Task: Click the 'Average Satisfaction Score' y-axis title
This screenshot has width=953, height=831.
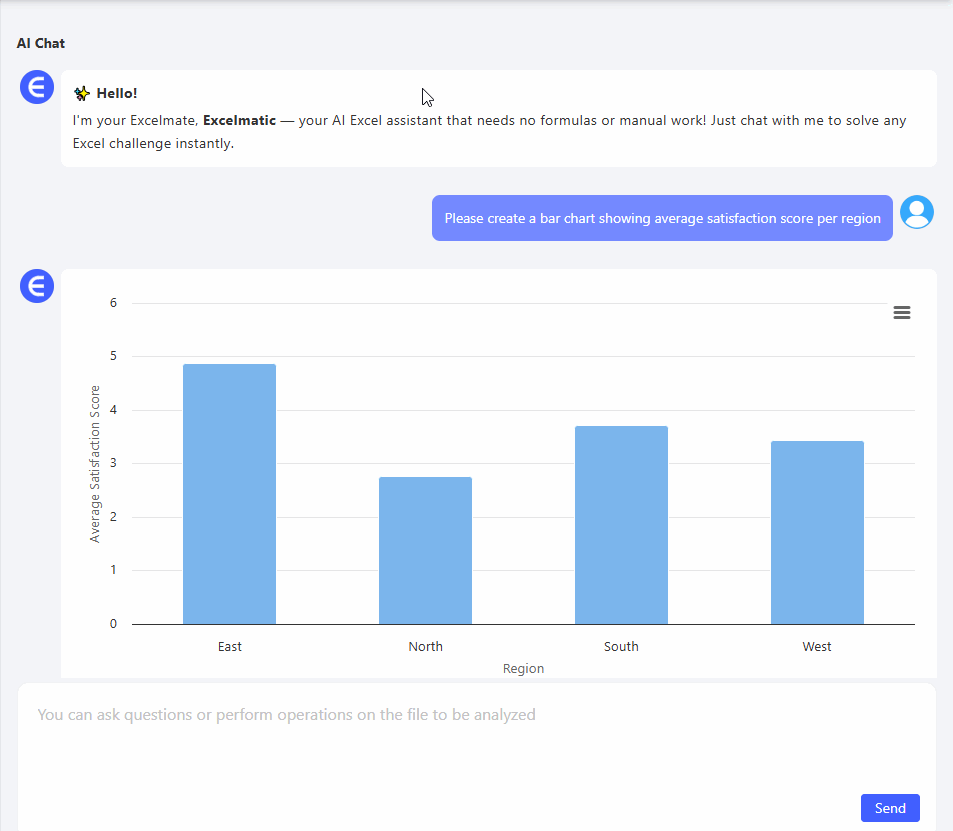Action: 96,464
